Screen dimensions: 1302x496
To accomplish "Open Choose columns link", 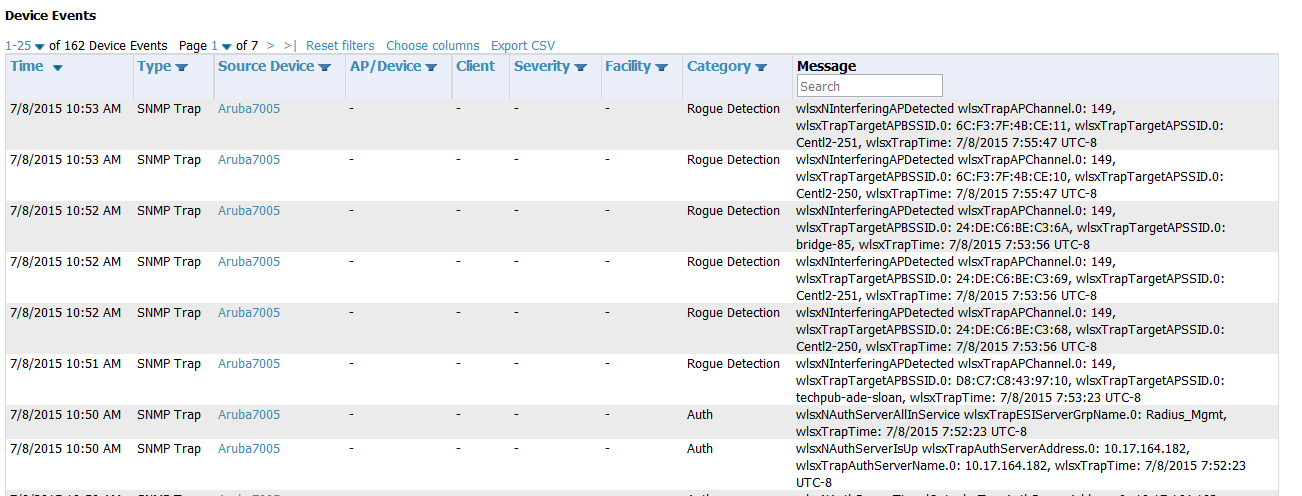I will (433, 46).
